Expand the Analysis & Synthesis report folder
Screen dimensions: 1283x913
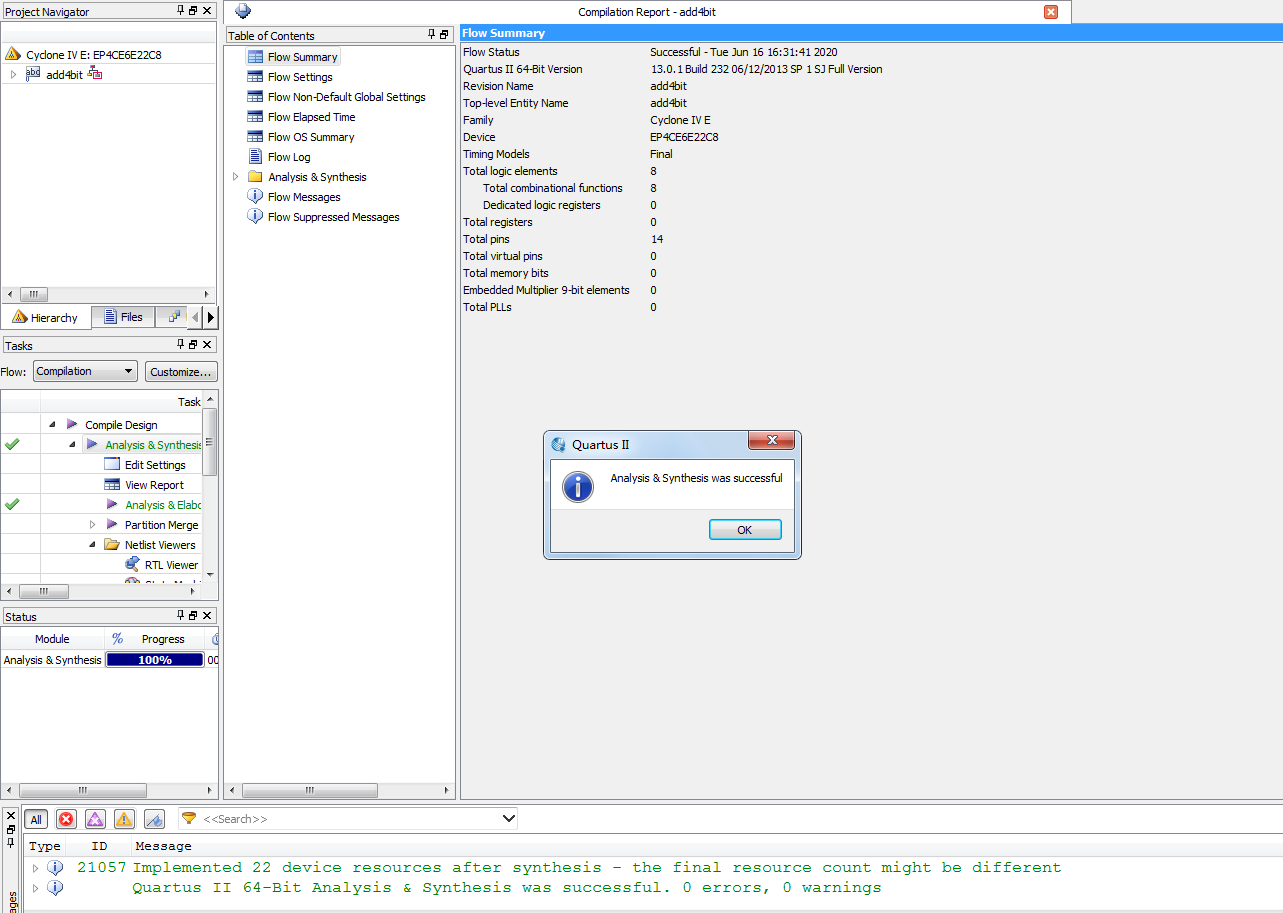click(x=236, y=177)
